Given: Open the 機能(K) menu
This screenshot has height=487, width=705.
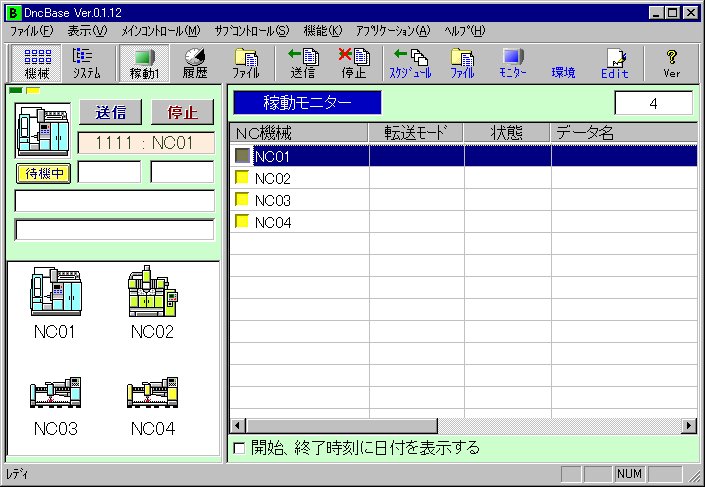Looking at the screenshot, I should [323, 31].
